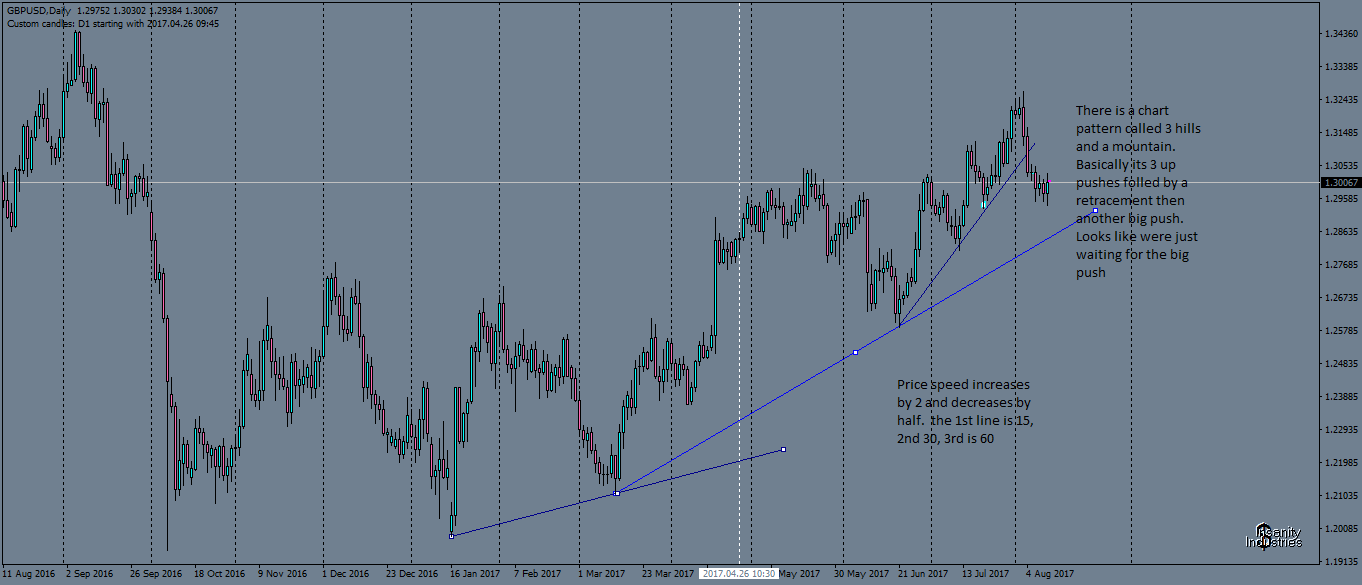
Task: Click the GBPUSD,Daily chart title
Action: pyautogui.click(x=37, y=10)
